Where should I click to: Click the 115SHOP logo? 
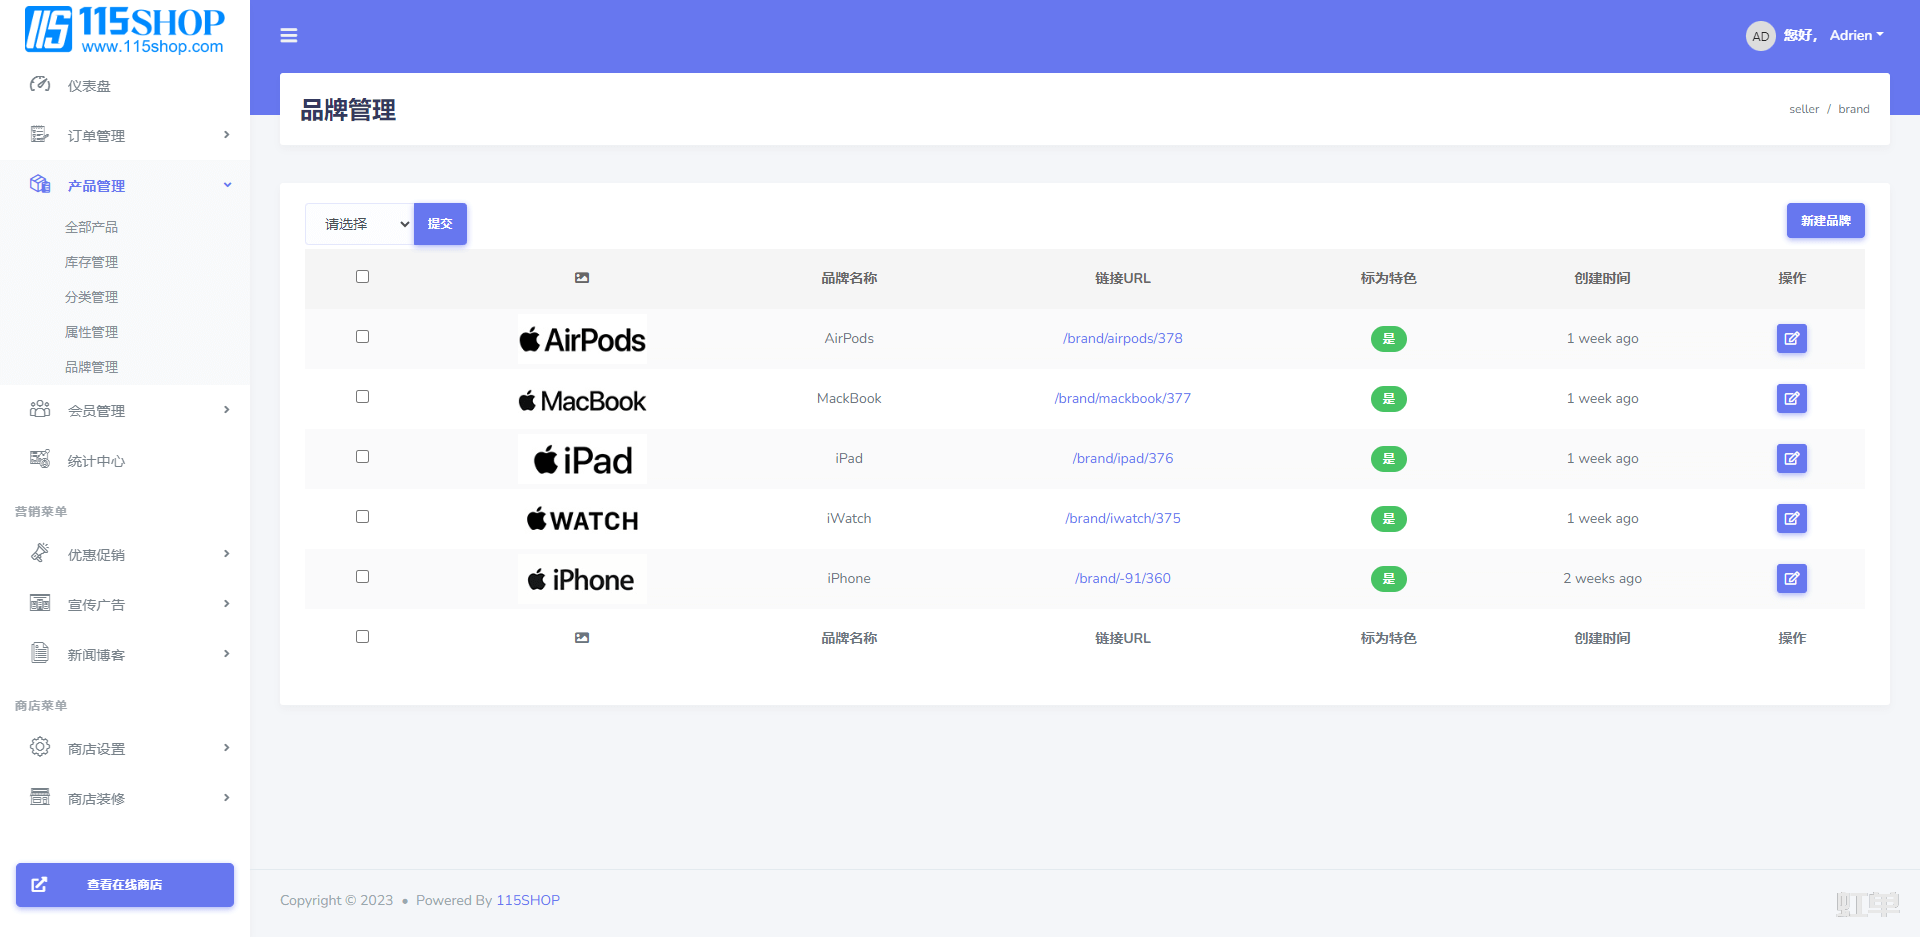click(x=125, y=29)
